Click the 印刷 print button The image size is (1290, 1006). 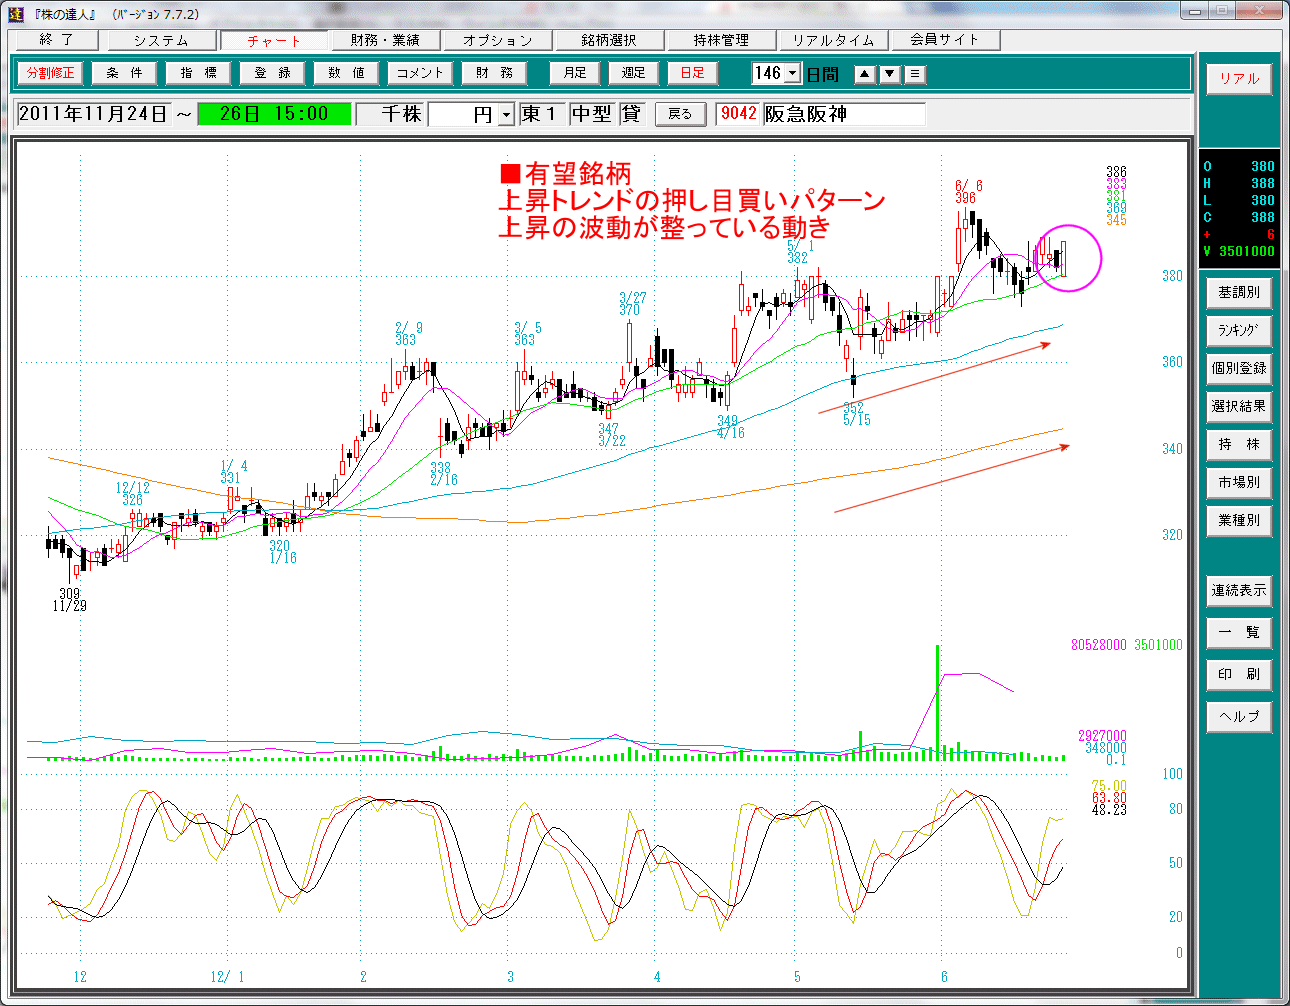(x=1239, y=674)
